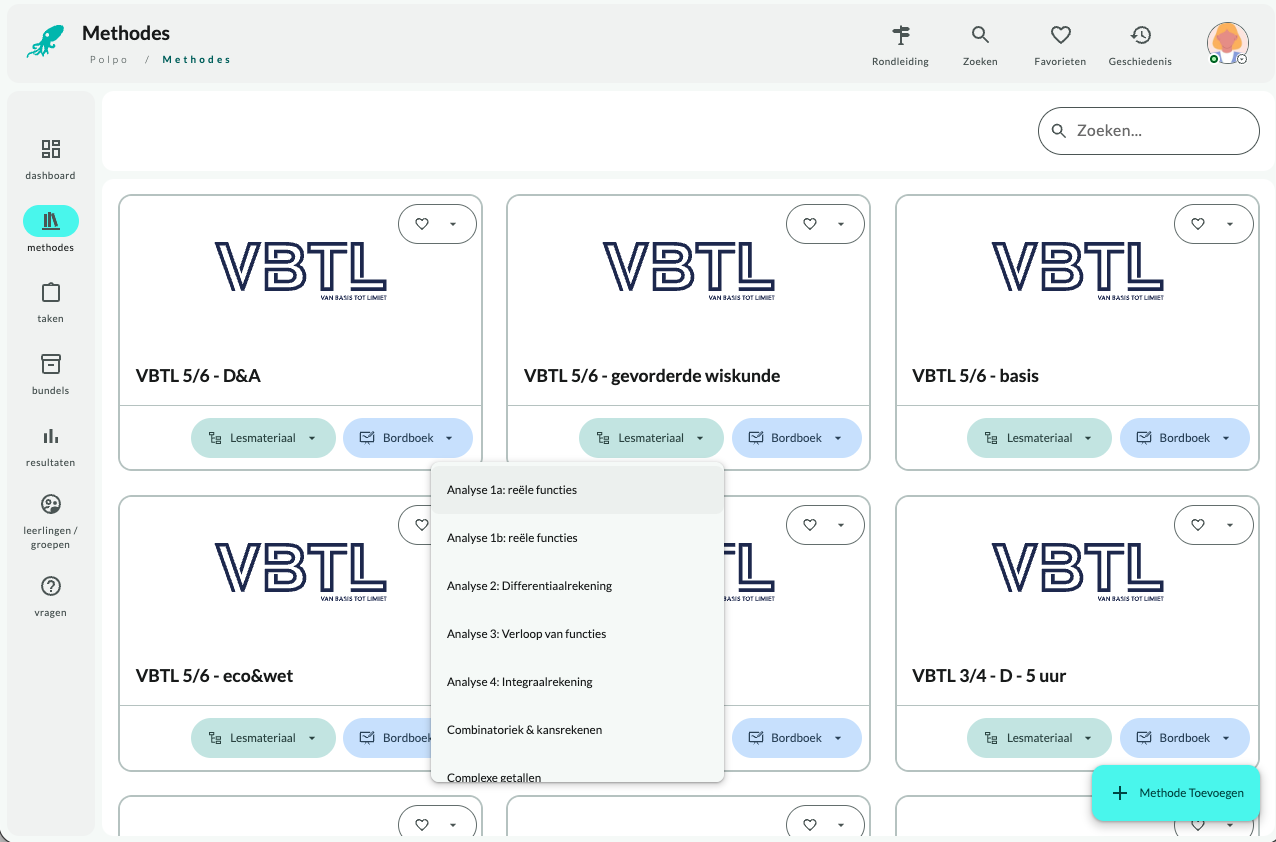Open resultaten bar chart icon
Viewport: 1276px width, 842px height.
tap(51, 436)
